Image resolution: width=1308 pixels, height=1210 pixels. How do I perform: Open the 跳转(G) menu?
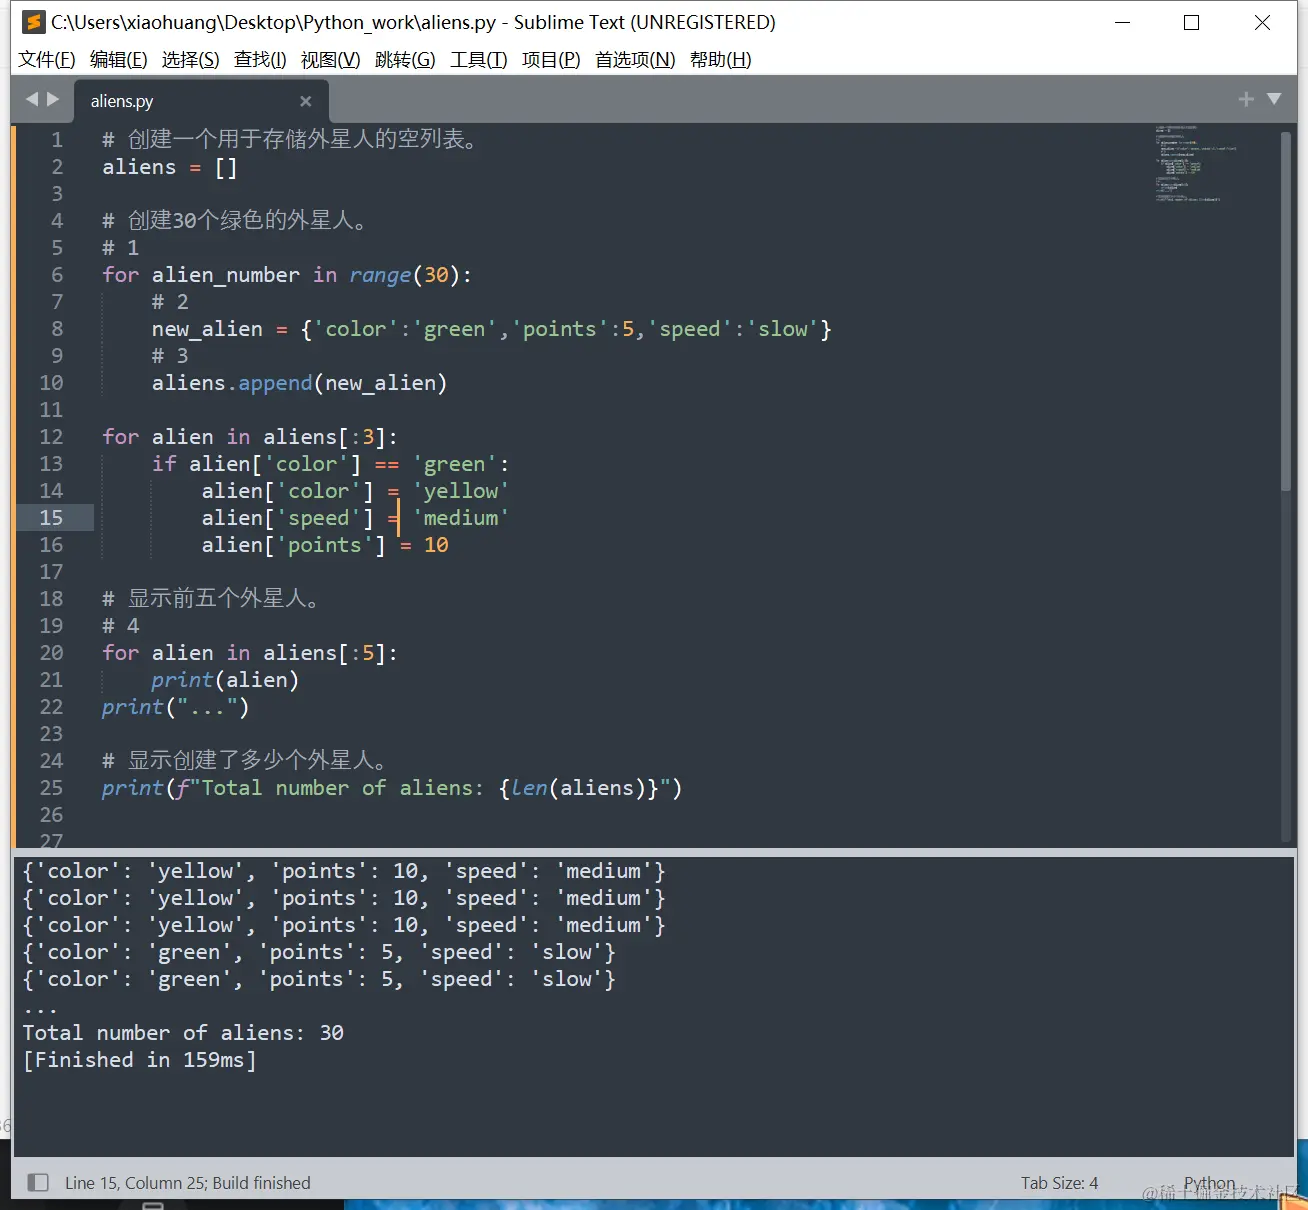(x=405, y=59)
